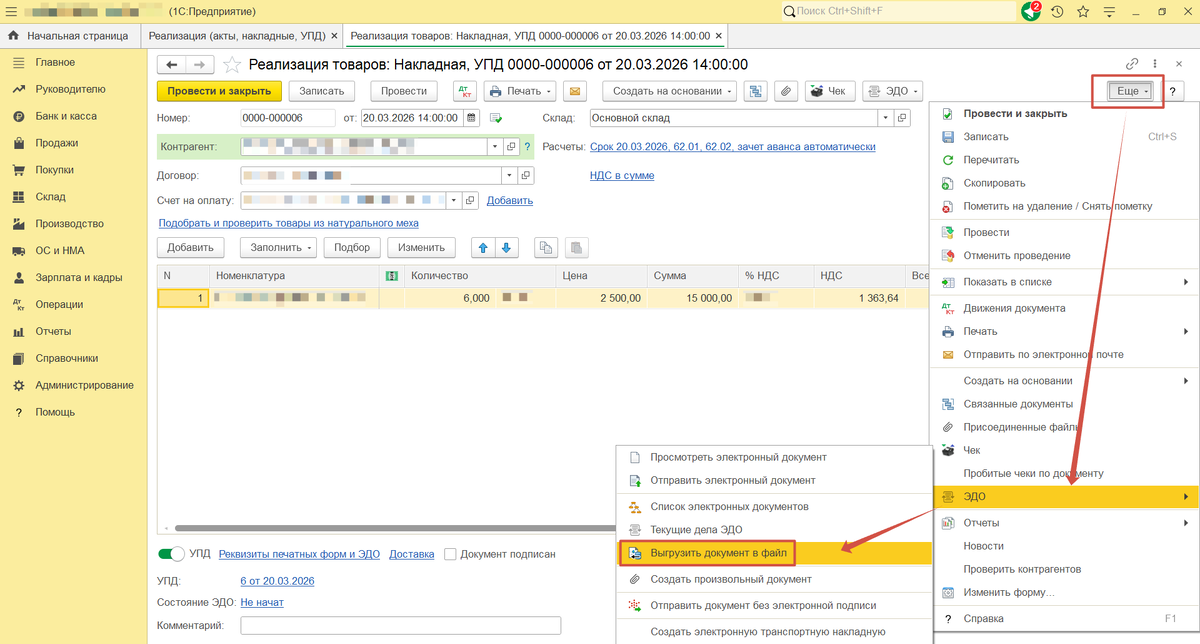Open linked documents structure icon
1200x644 pixels.
(756, 91)
